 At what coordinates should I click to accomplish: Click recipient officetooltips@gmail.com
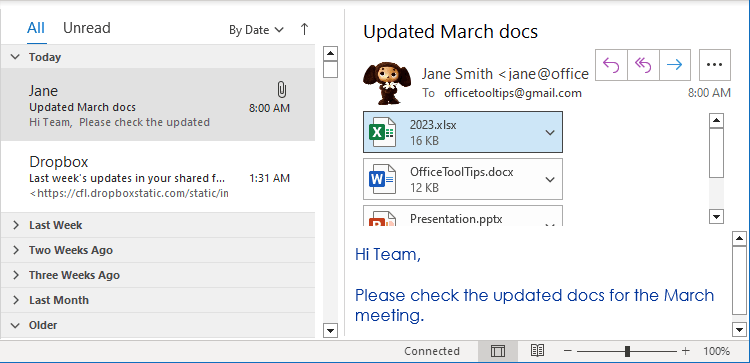coord(513,93)
